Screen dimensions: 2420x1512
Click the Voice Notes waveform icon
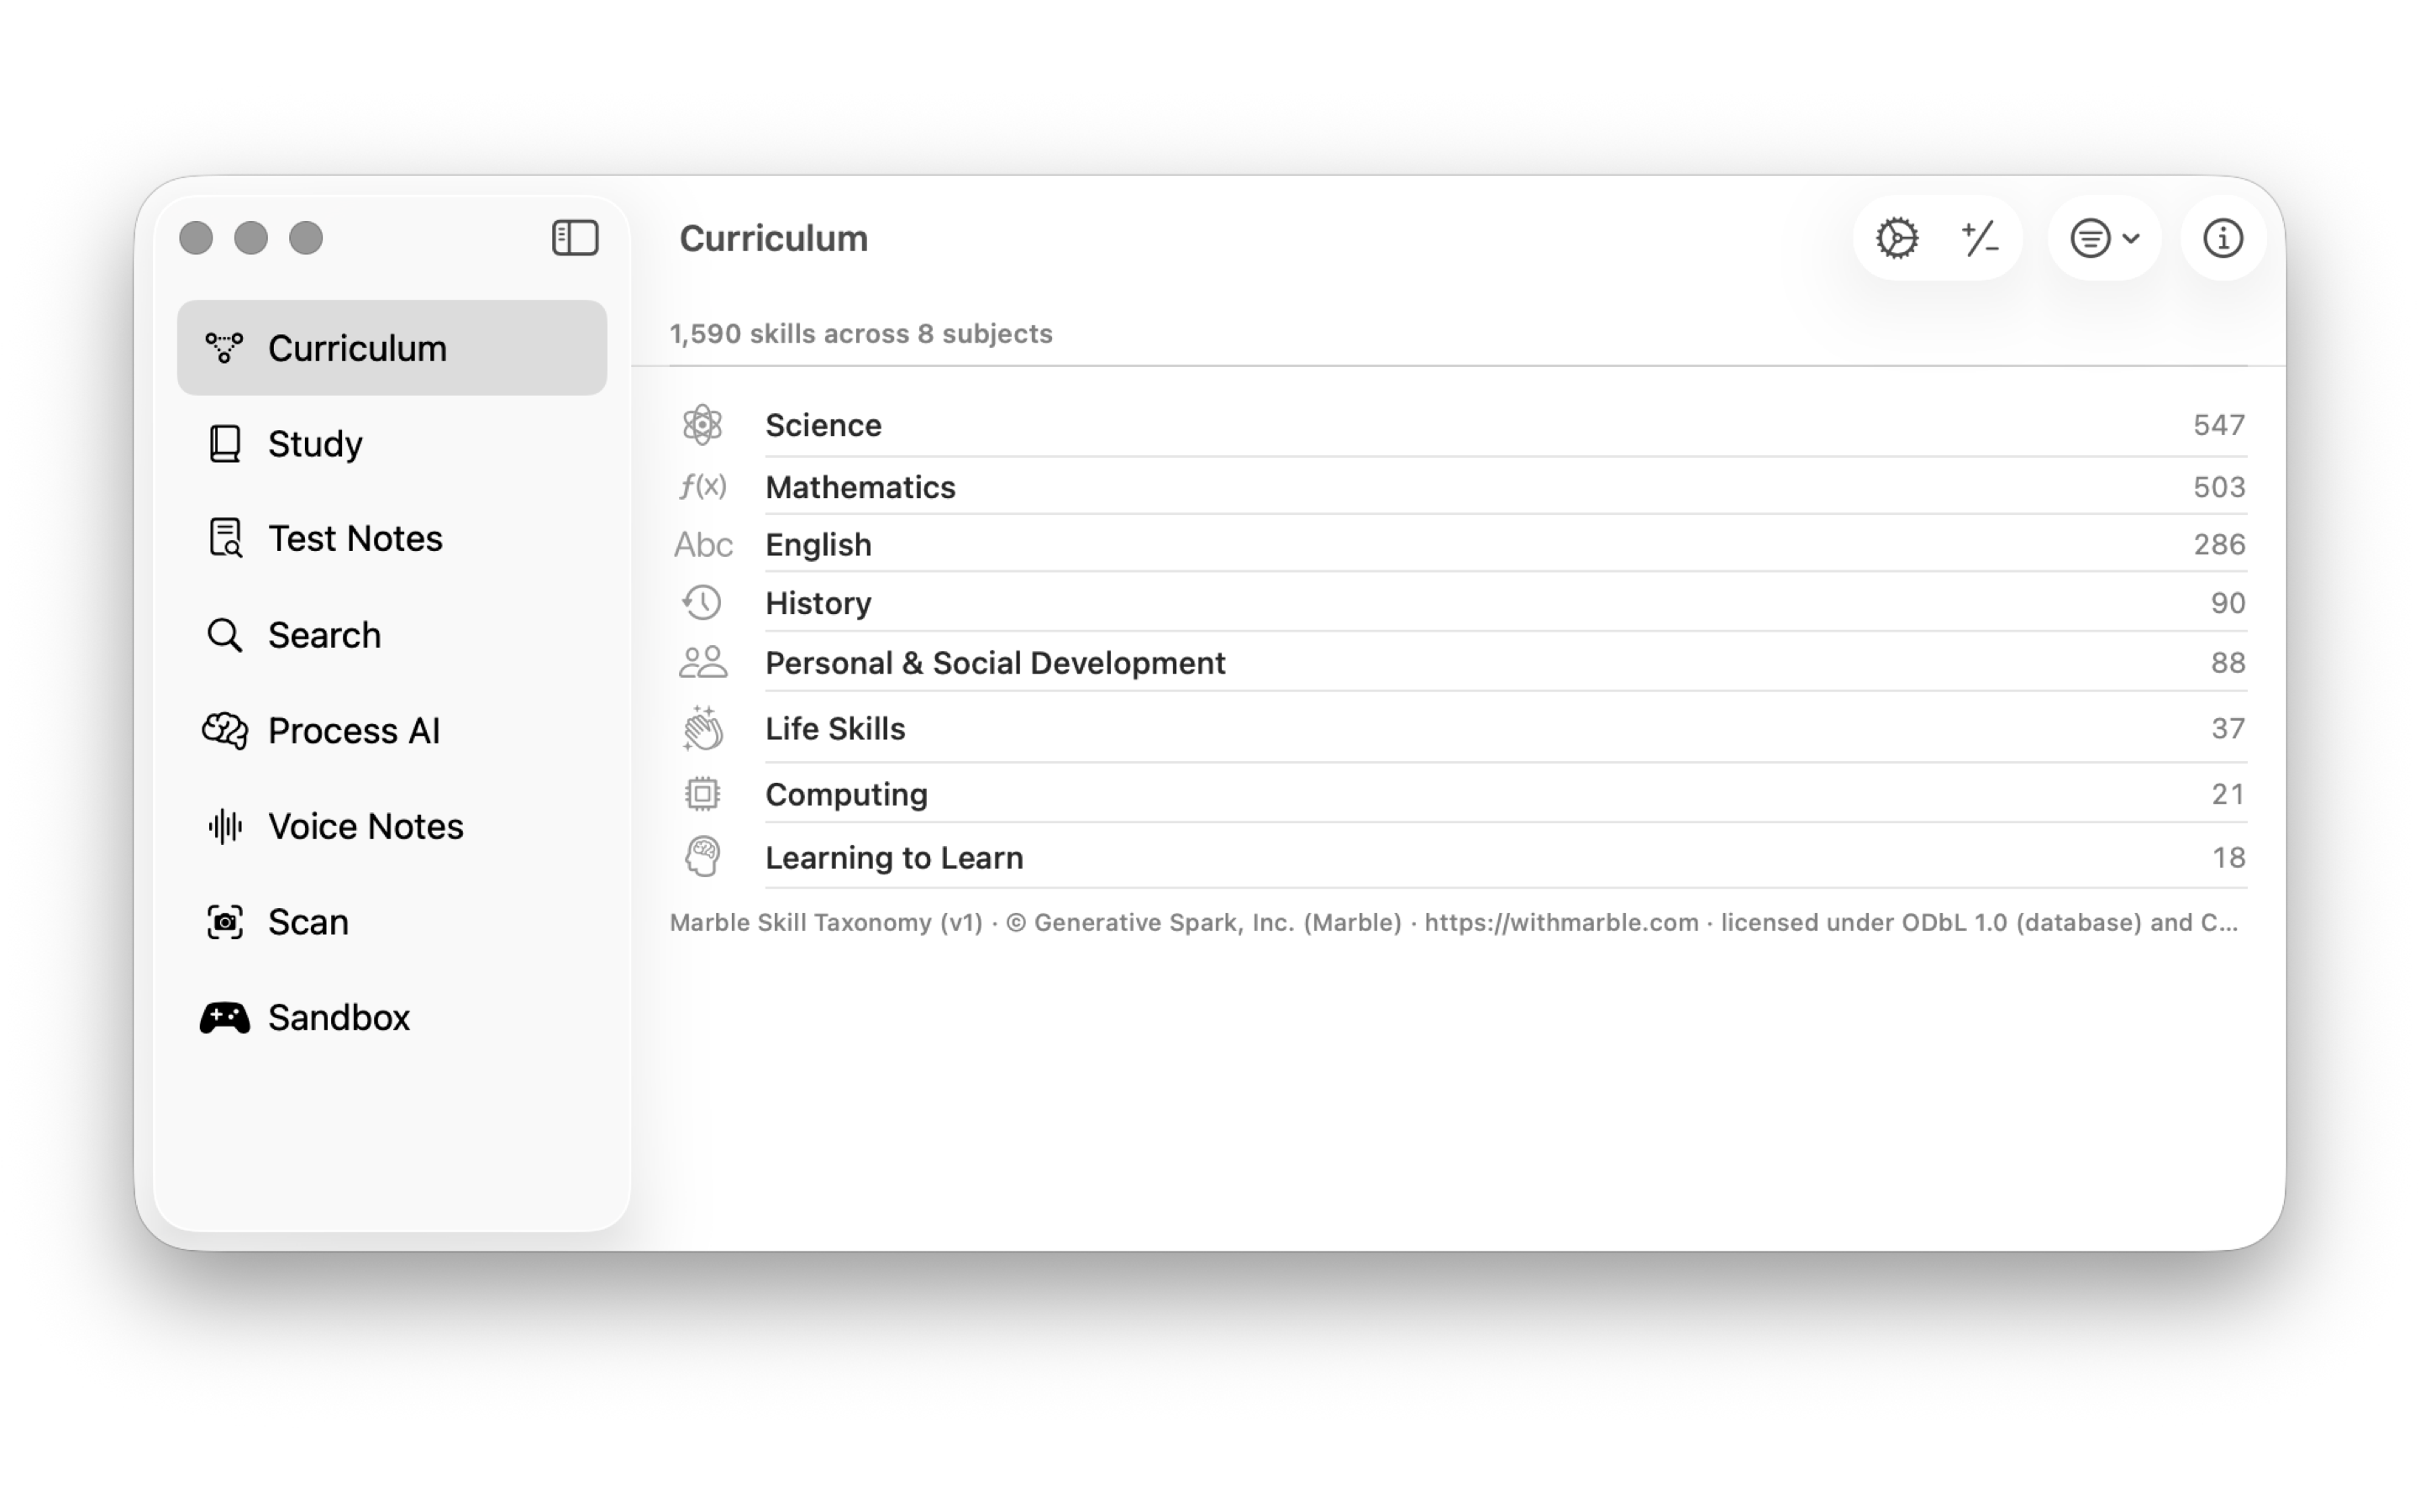225,827
